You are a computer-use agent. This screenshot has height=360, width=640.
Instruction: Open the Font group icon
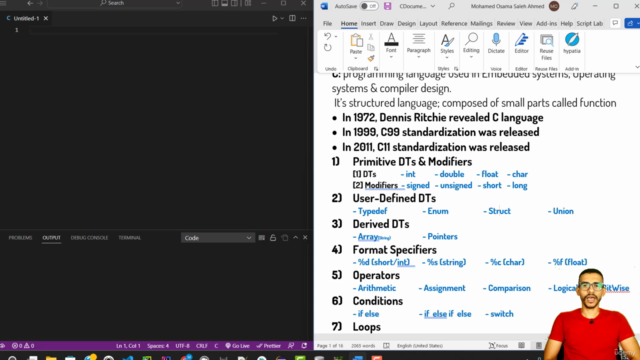click(391, 39)
